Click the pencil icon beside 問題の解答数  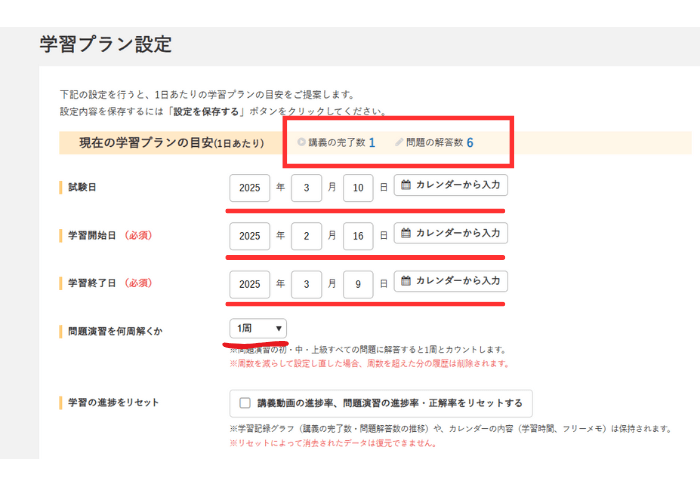coord(399,142)
